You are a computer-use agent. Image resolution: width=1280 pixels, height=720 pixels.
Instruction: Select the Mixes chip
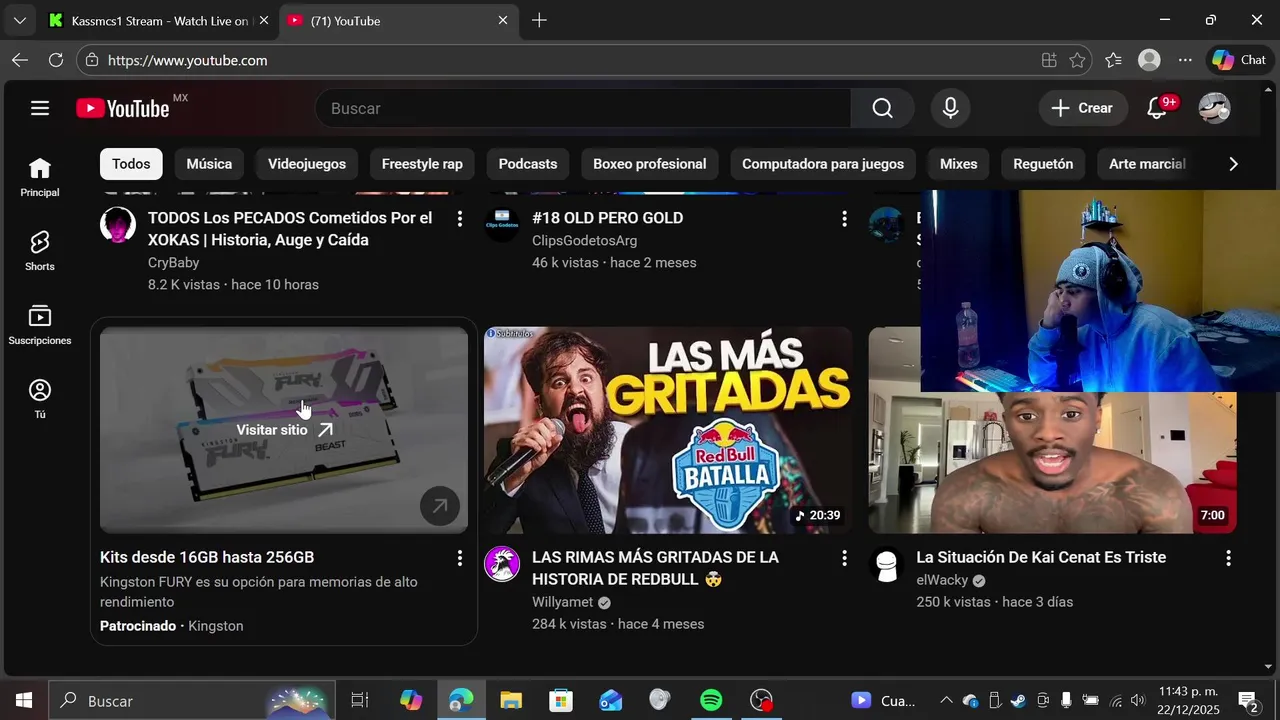(x=958, y=164)
